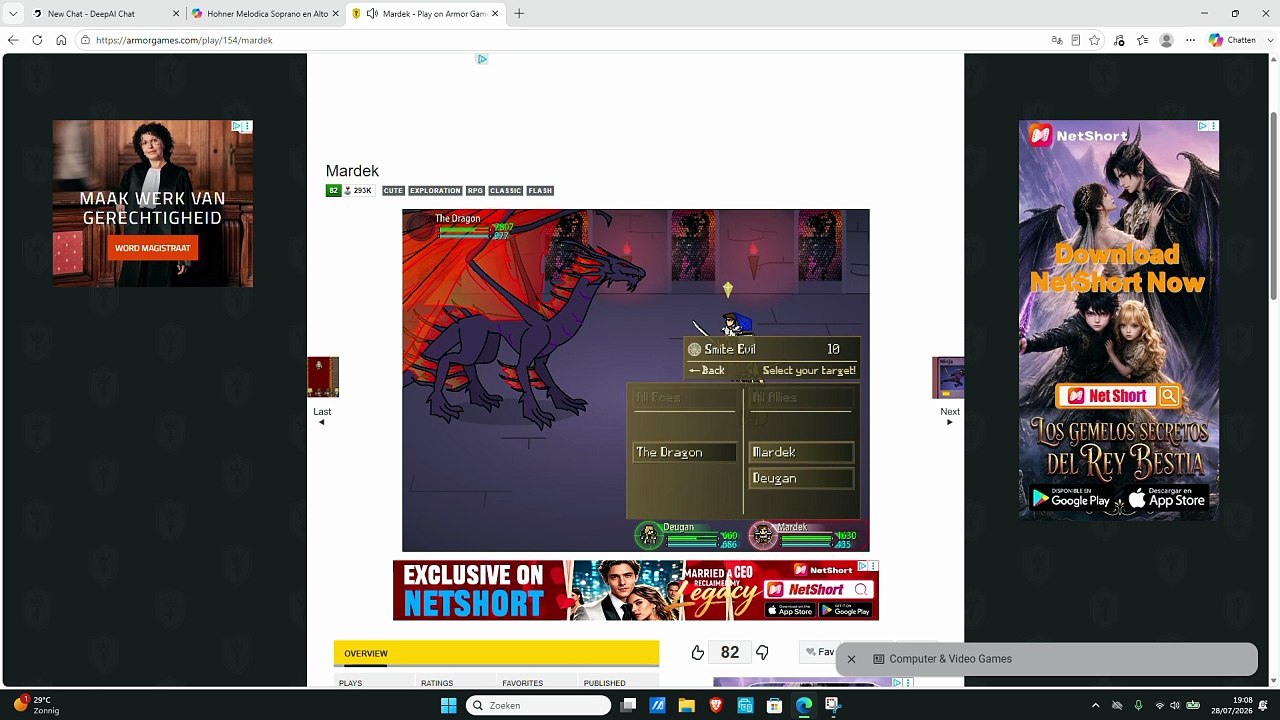Viewport: 1280px width, 720px height.
Task: Add Mardek to favorites with Fav button
Action: [820, 652]
